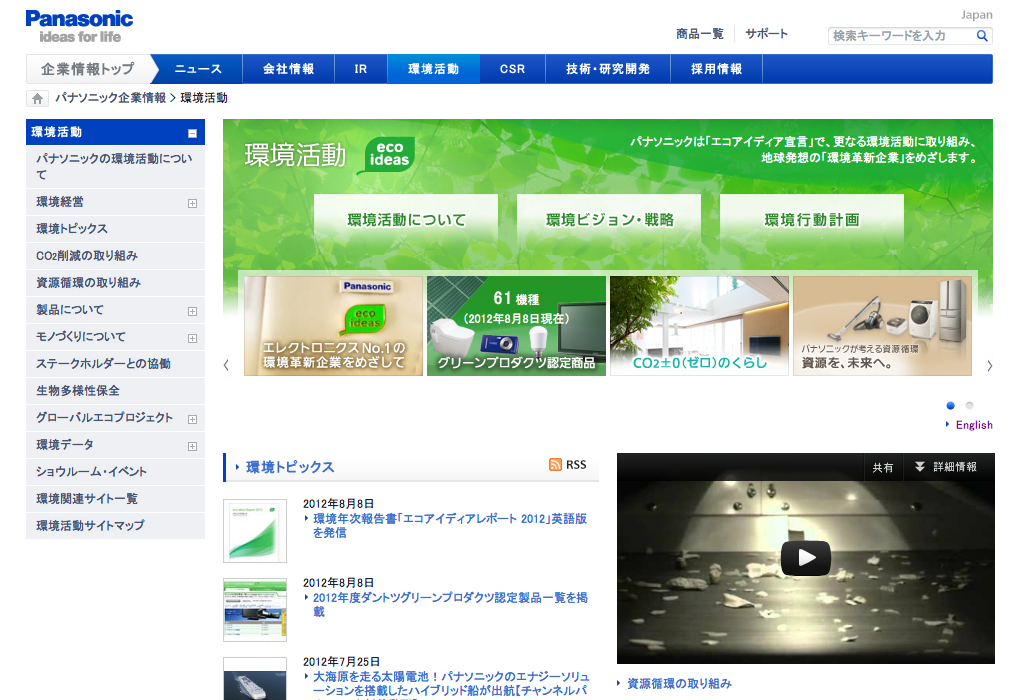This screenshot has height=700, width=1016.
Task: Click the Panasonic ideas for life logo
Action: [79, 27]
